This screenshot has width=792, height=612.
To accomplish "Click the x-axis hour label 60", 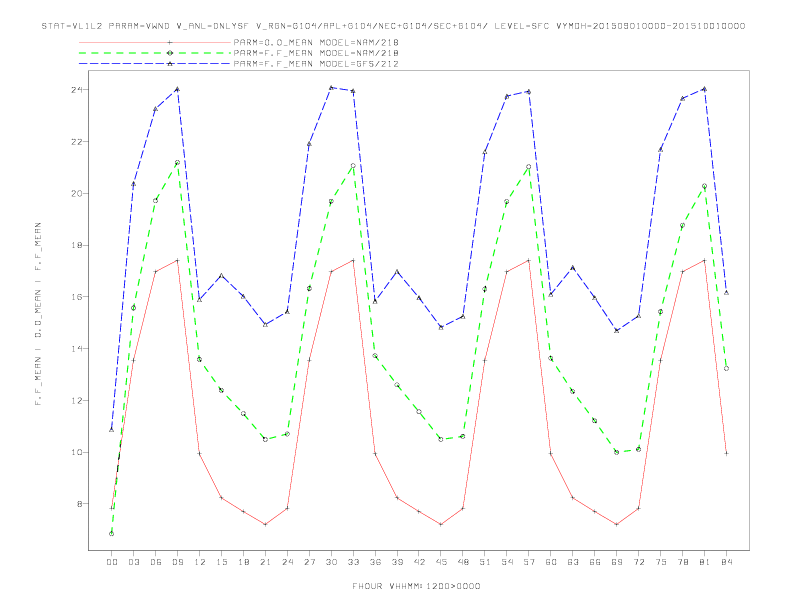I will 551,562.
